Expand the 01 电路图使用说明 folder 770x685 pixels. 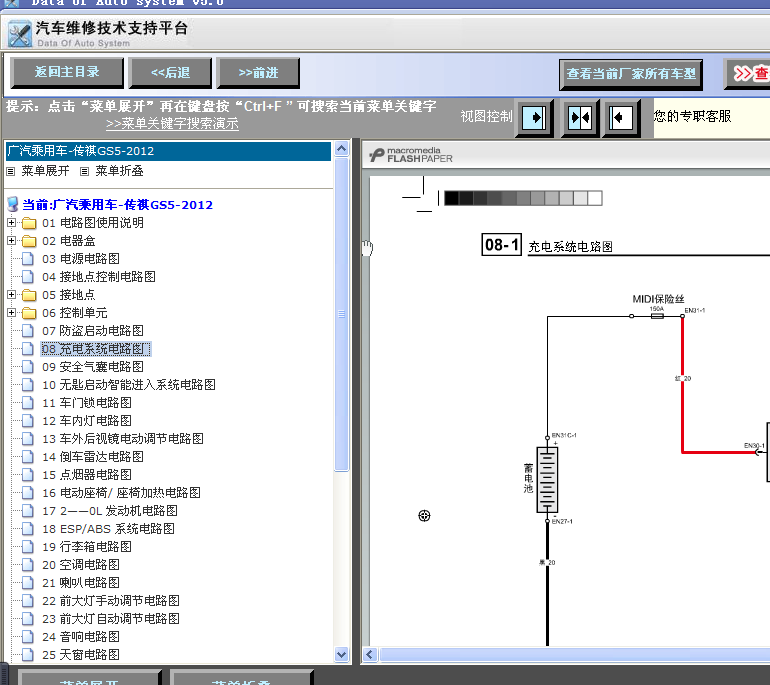point(11,223)
